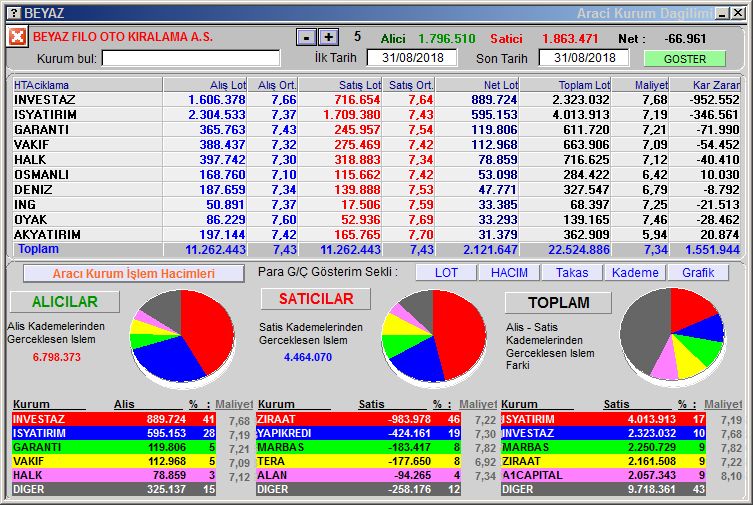Click the ALICILAR pie chart

[182, 337]
